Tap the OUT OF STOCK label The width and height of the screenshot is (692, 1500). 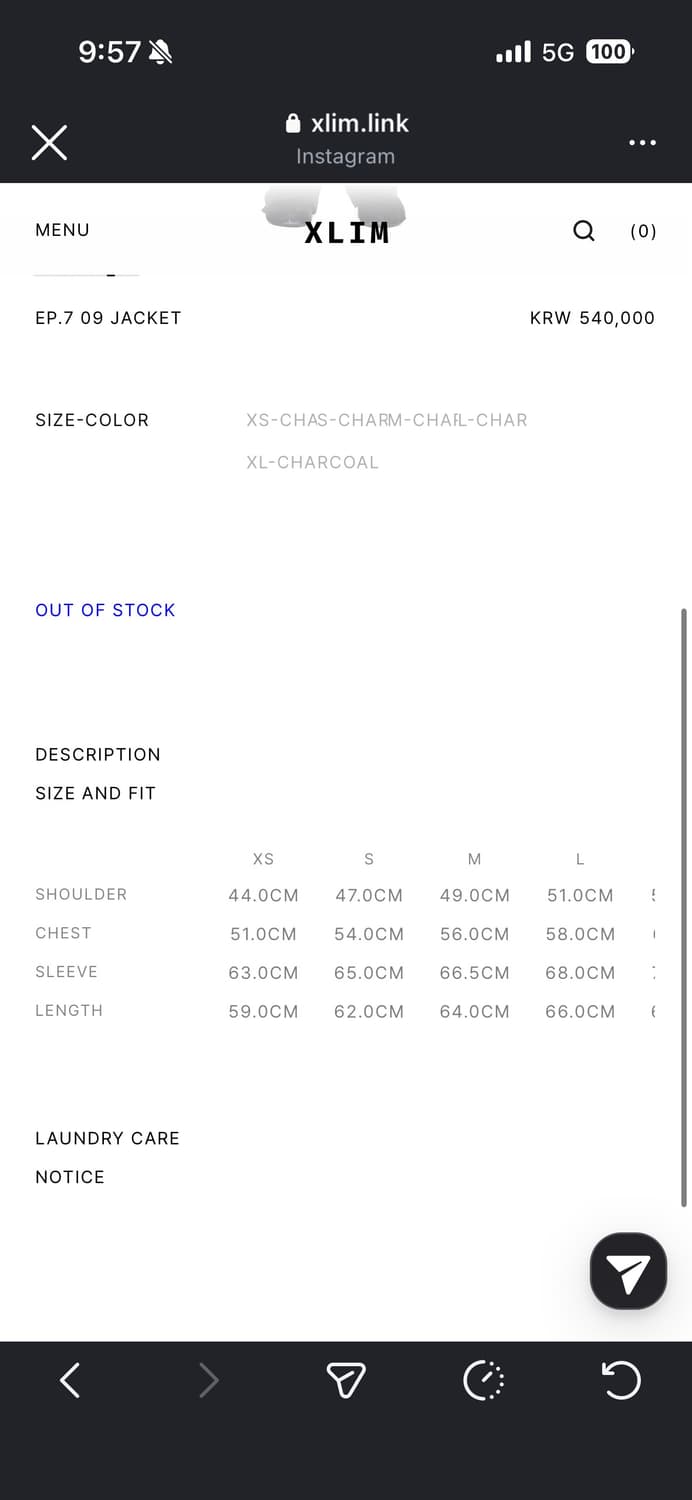coord(105,610)
